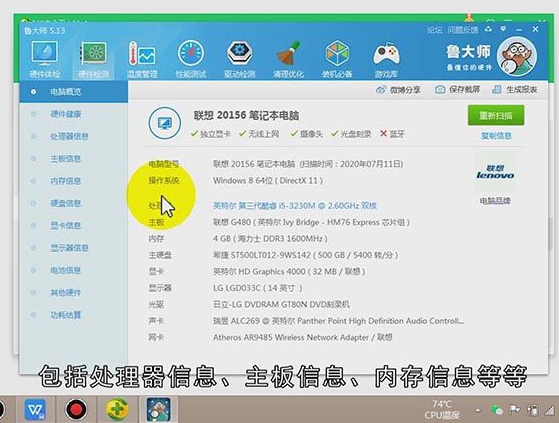Open the 论坛 forum link

[435, 30]
